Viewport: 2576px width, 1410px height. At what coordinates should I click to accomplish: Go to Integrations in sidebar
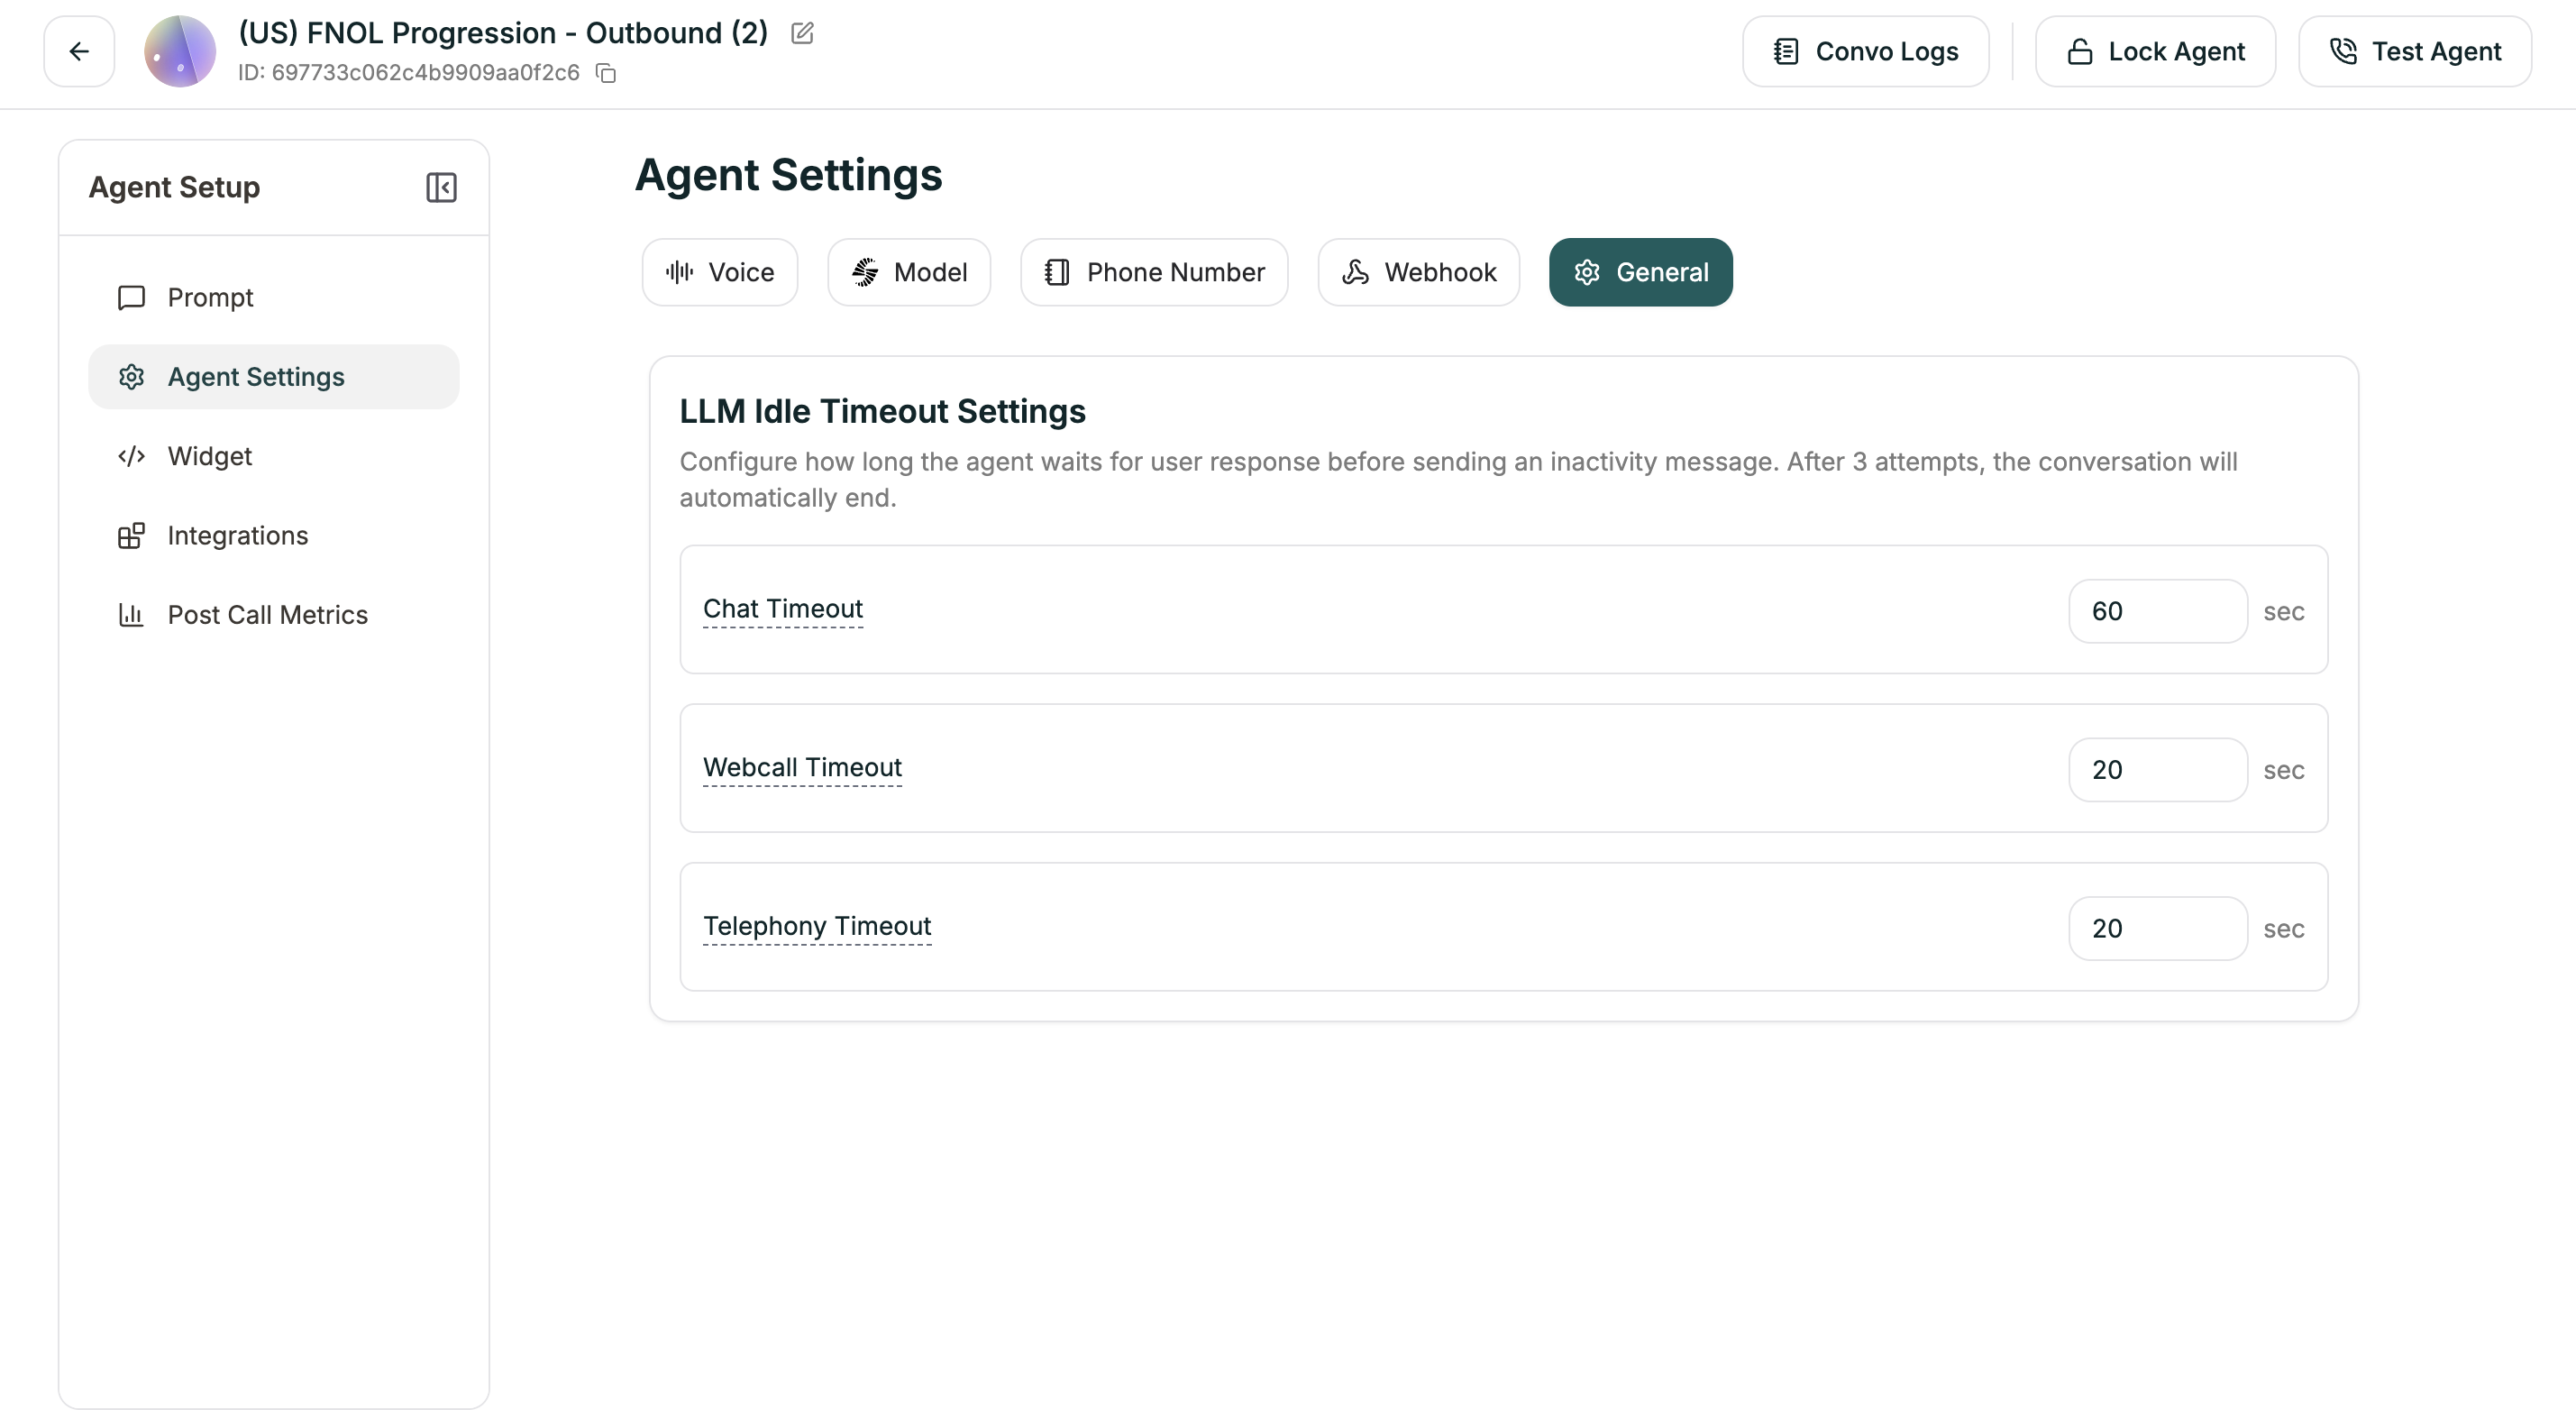pos(237,535)
